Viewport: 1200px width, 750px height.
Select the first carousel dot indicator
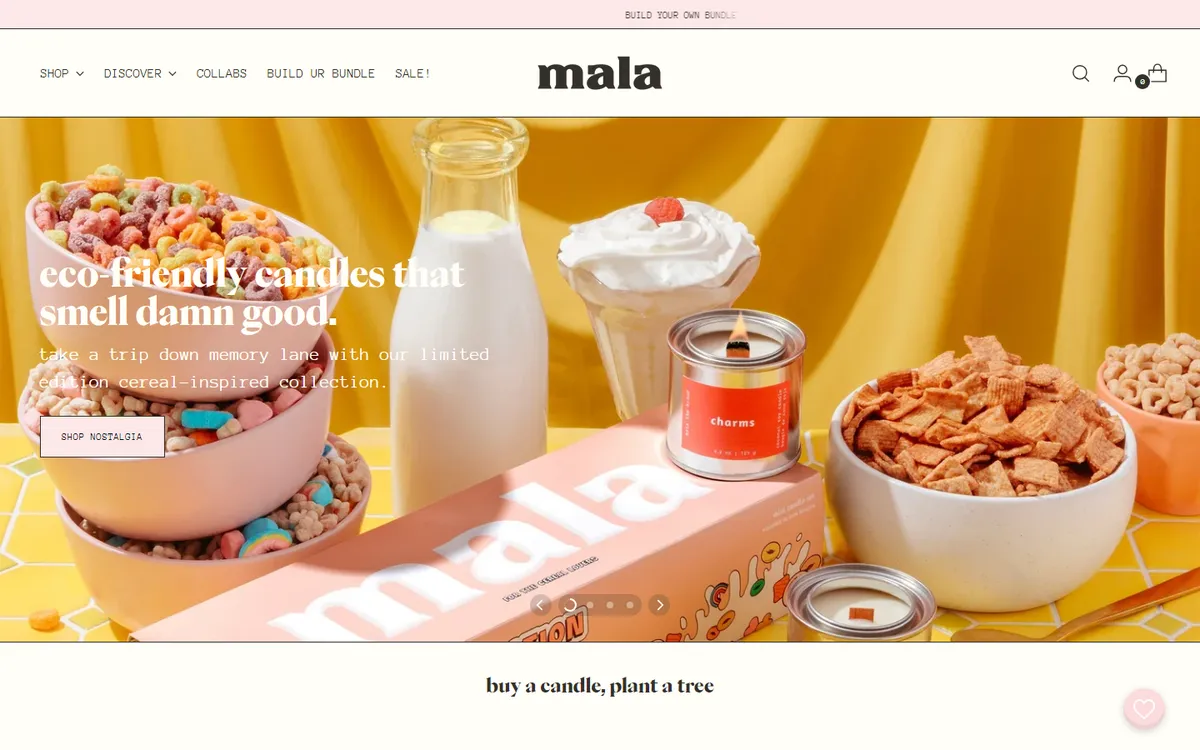(570, 605)
